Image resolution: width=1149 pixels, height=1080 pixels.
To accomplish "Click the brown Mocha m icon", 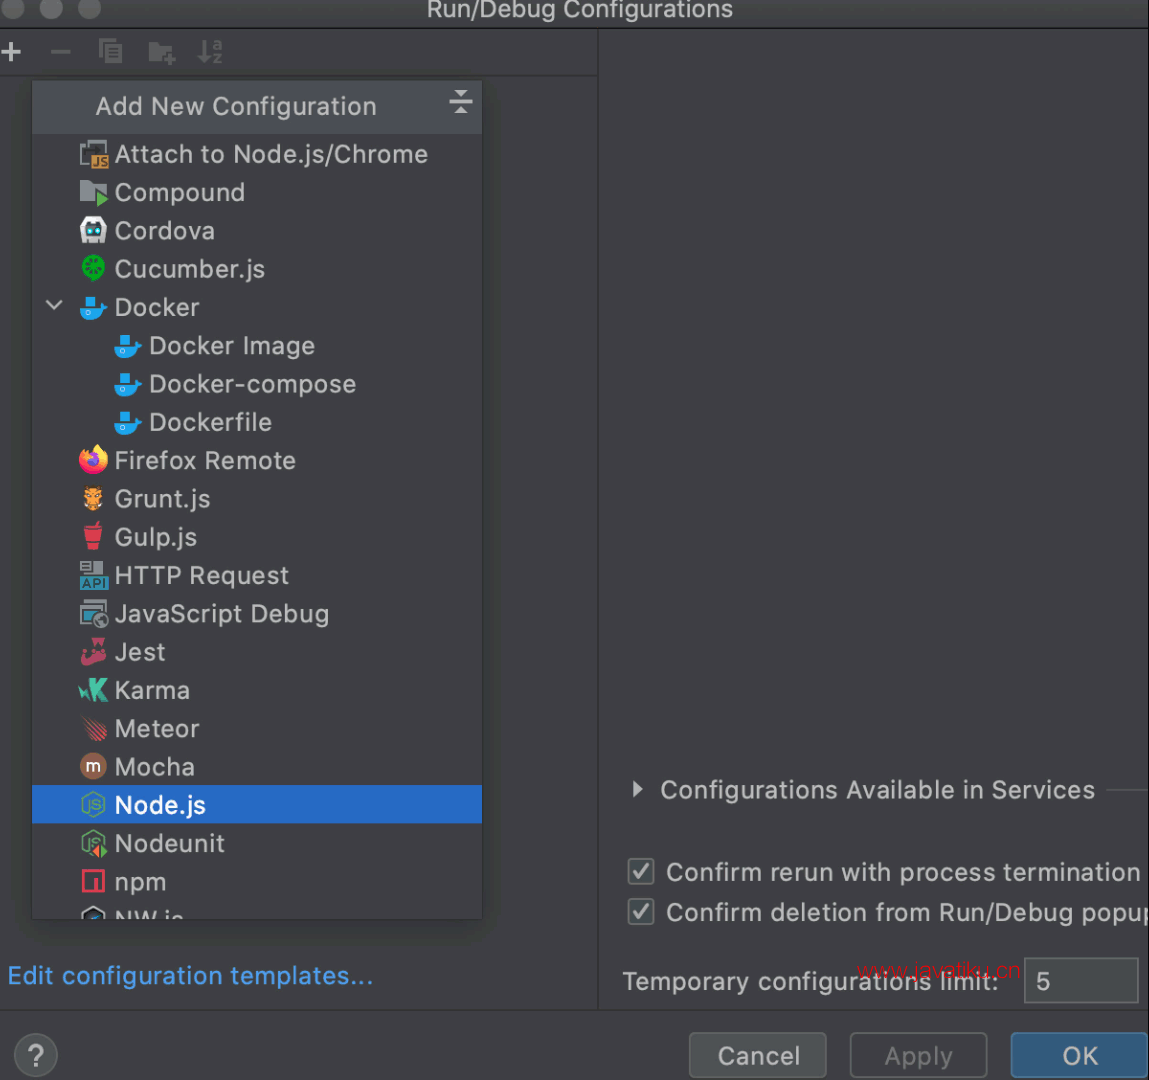I will (93, 766).
